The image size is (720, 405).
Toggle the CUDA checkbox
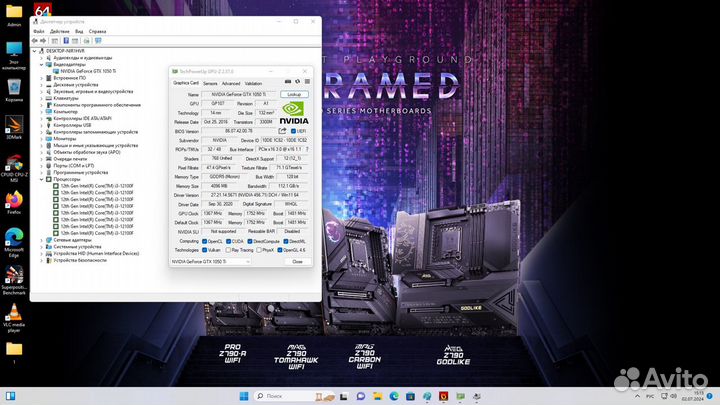point(228,241)
